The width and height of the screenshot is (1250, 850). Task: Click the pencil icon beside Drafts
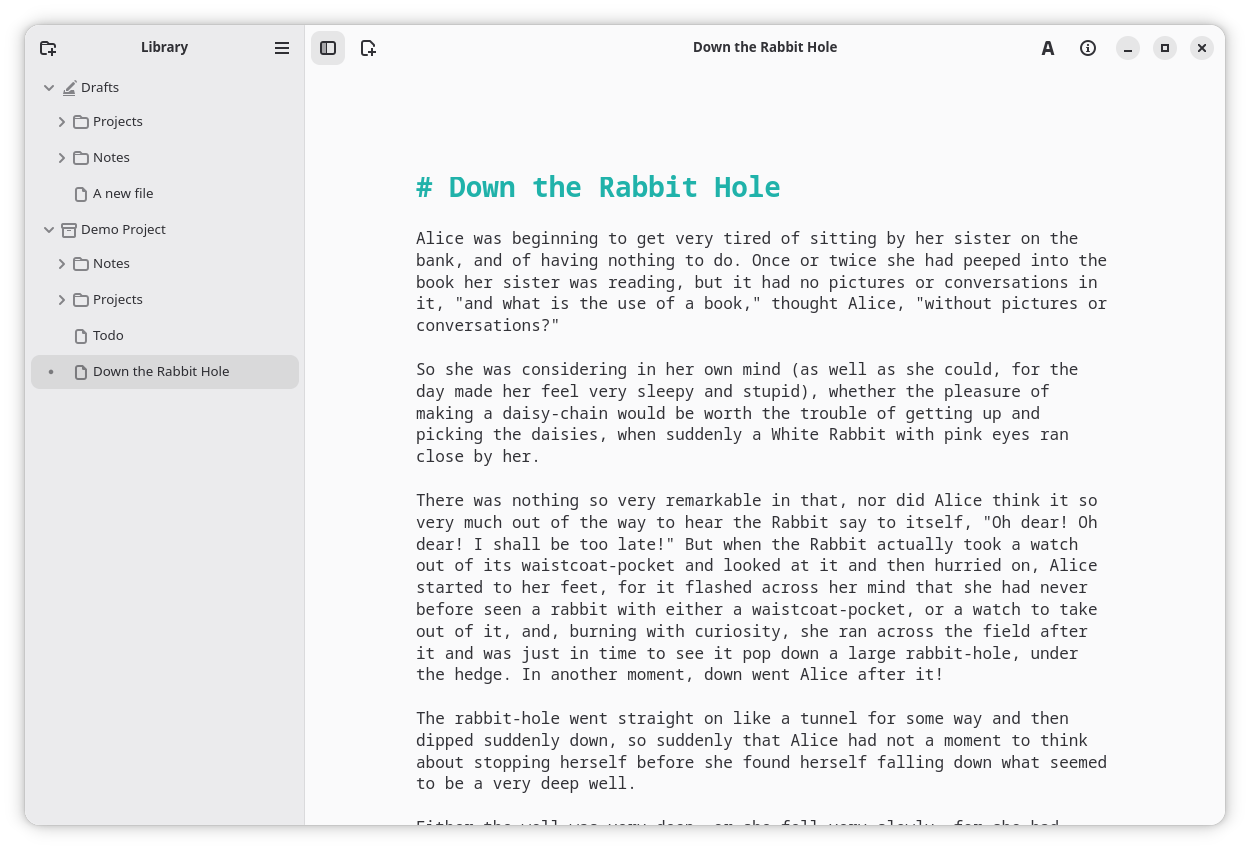click(69, 87)
